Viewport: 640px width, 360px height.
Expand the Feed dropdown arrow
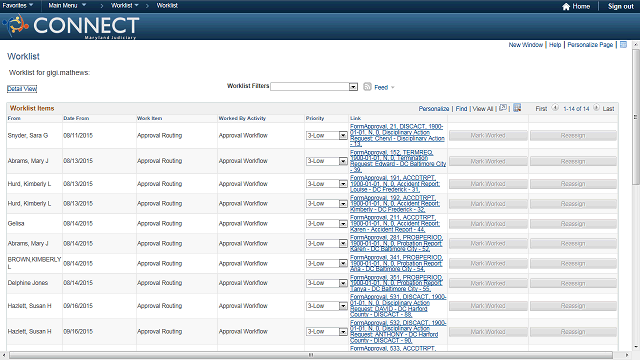[x=393, y=87]
